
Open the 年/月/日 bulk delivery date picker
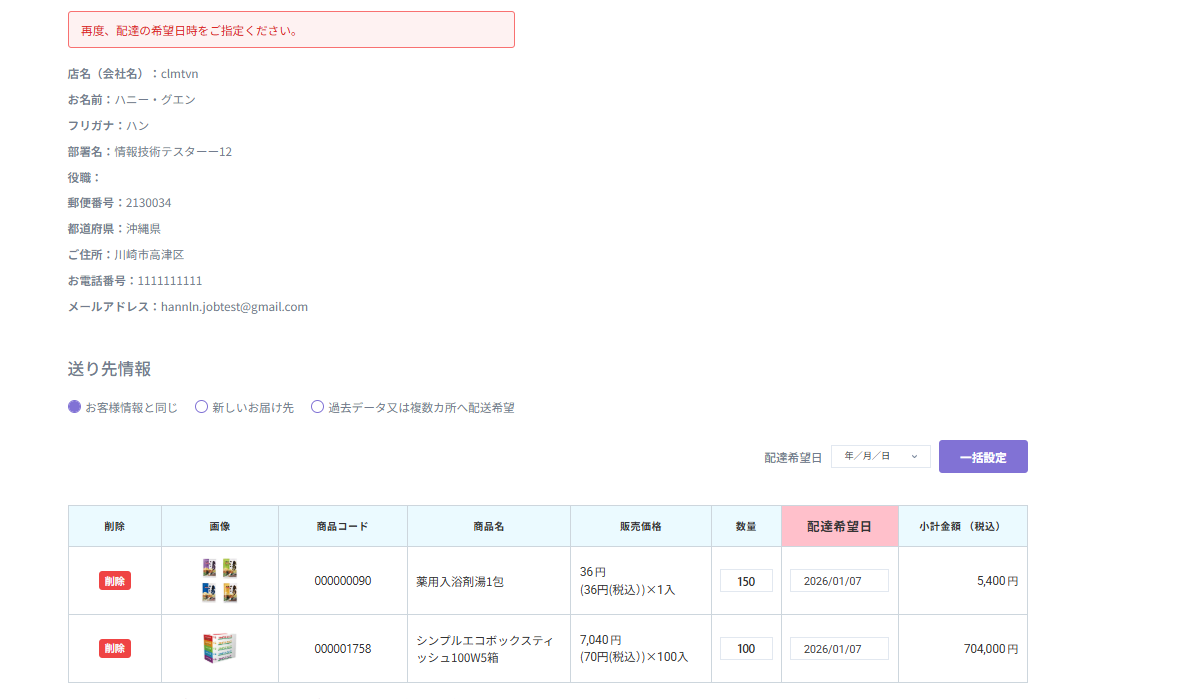tap(880, 457)
